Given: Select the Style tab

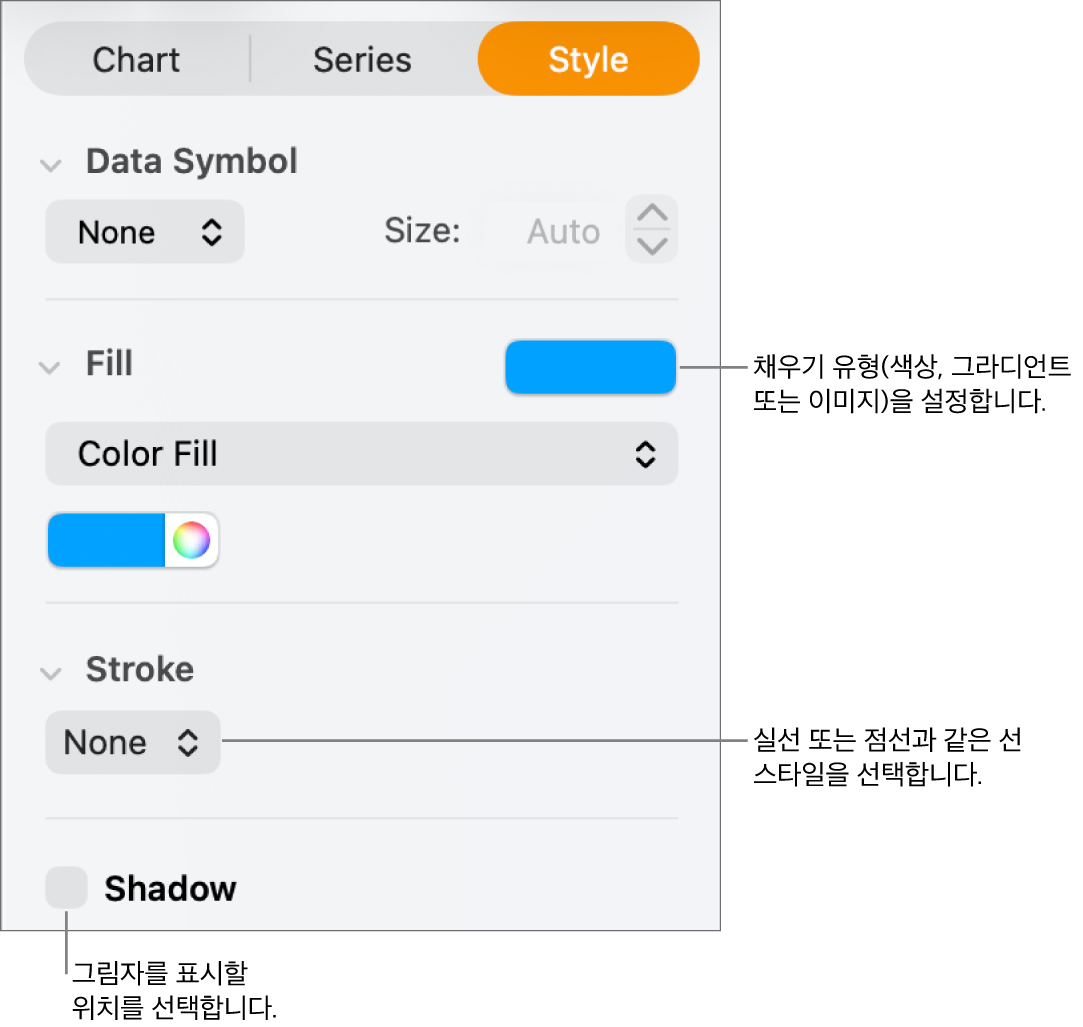Looking at the screenshot, I should click(588, 60).
